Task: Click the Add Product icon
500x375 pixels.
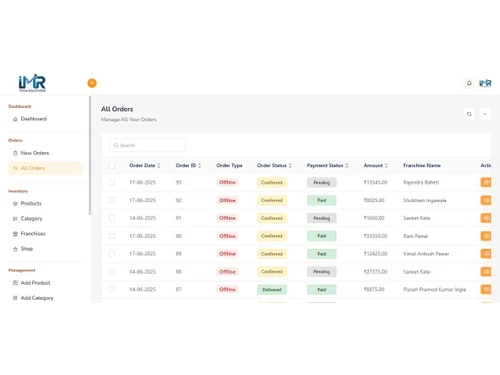Action: (15, 283)
